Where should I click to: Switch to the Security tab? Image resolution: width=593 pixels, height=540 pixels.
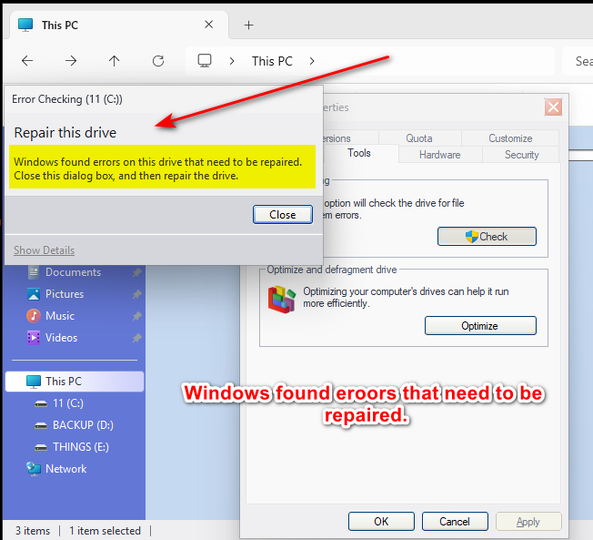point(522,155)
